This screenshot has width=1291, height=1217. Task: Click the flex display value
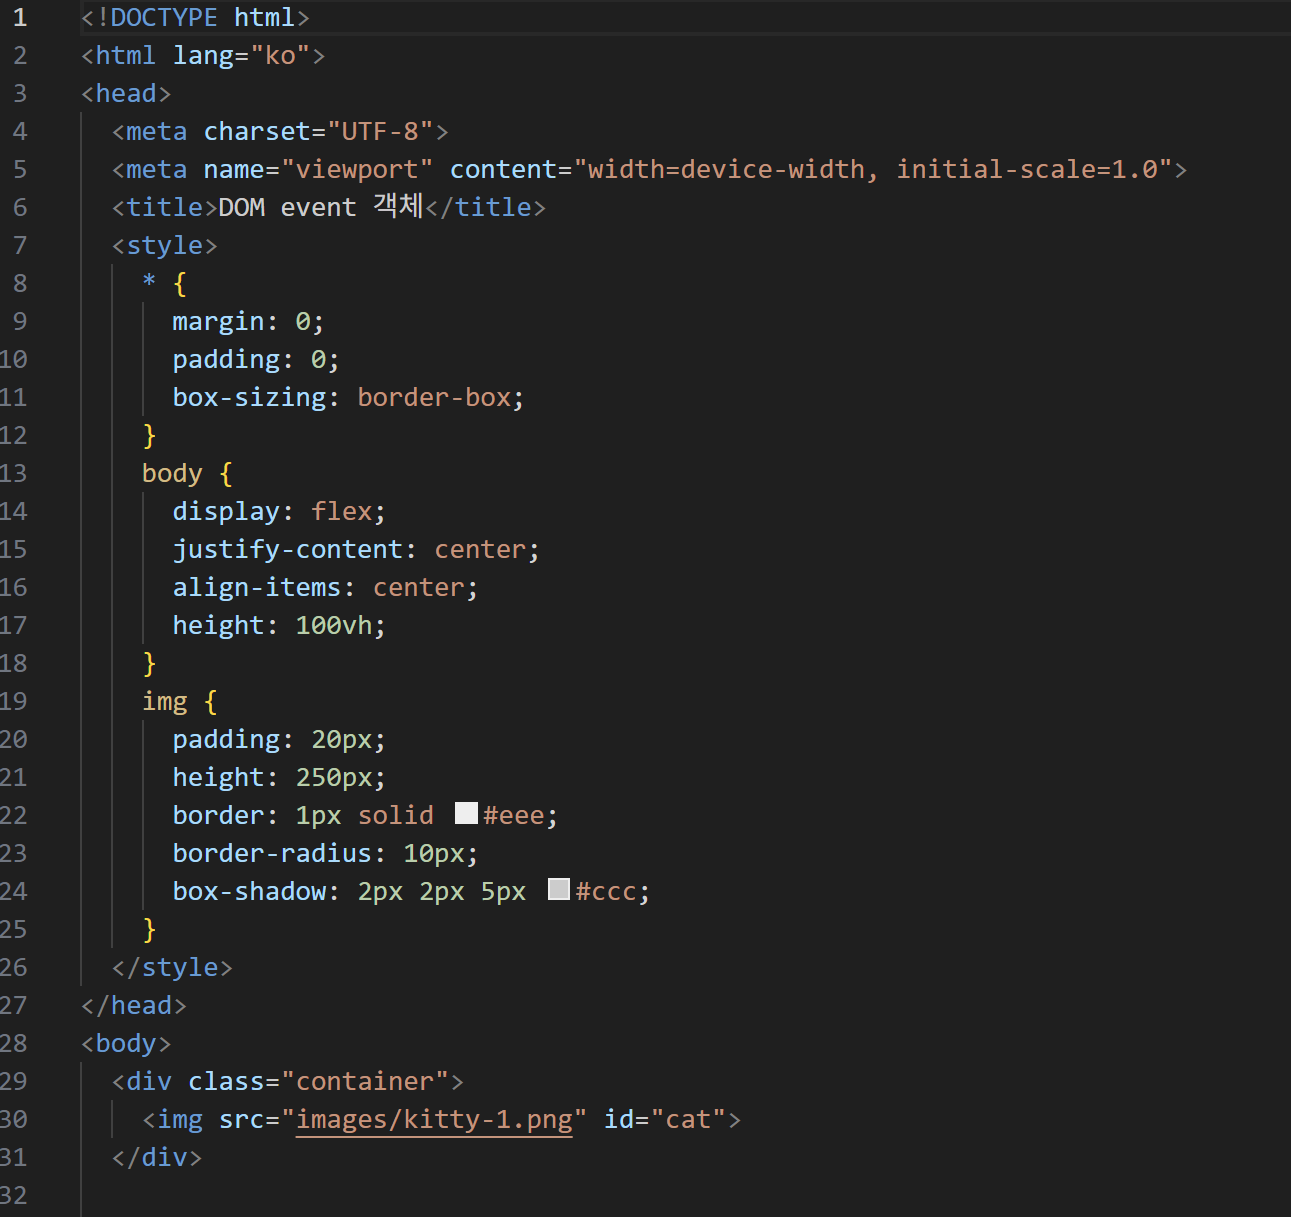pos(341,511)
